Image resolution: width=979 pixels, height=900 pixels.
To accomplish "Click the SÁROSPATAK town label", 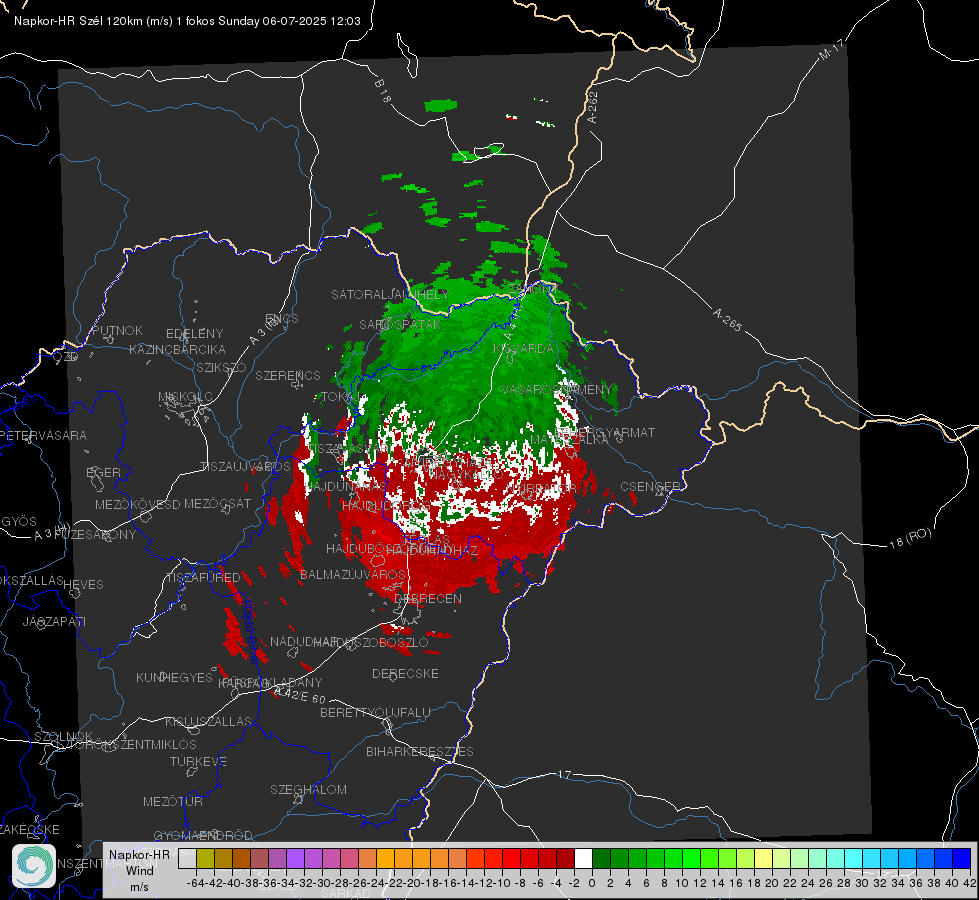I will pos(400,325).
